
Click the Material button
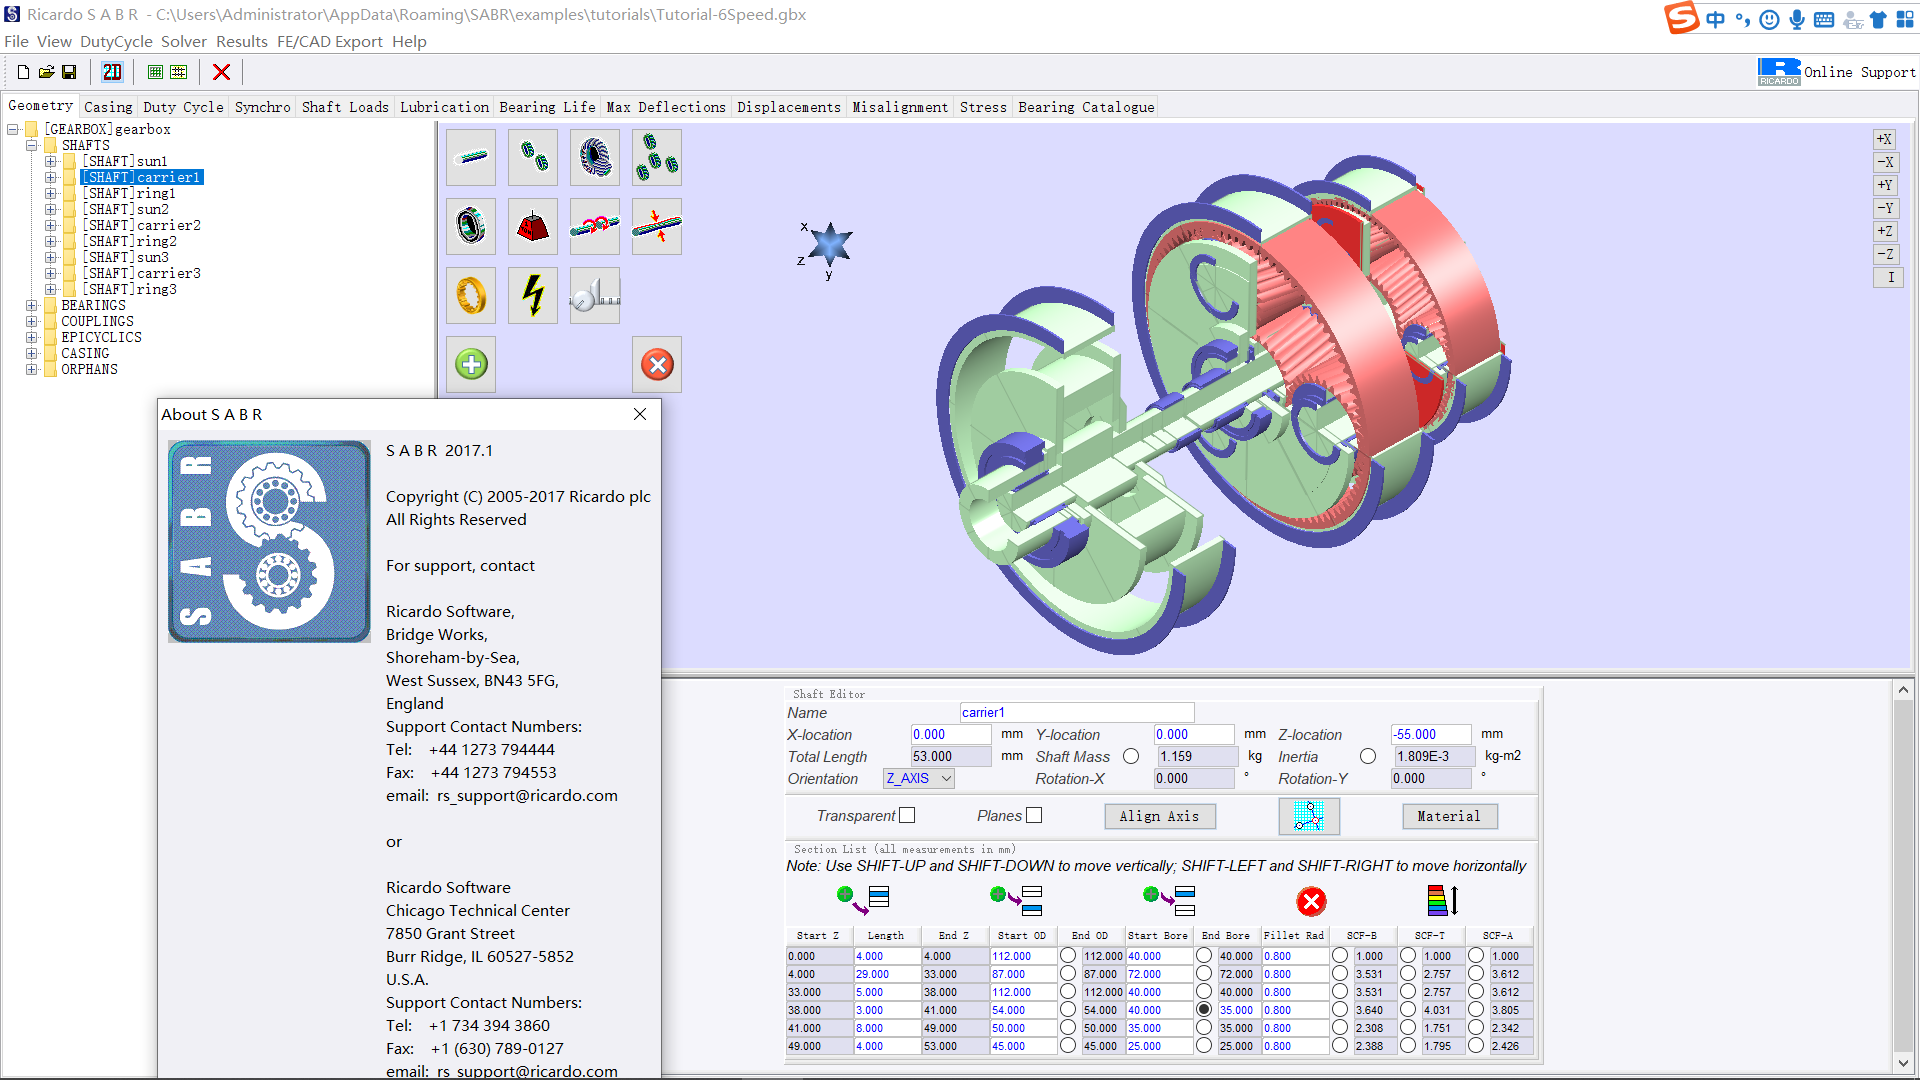1448,816
